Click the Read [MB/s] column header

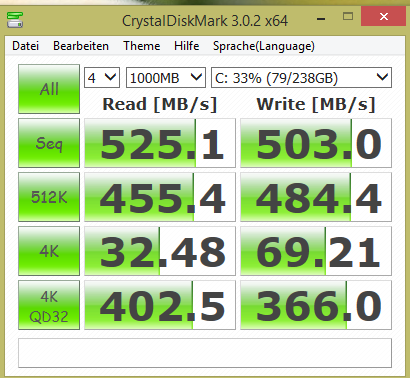[x=160, y=104]
